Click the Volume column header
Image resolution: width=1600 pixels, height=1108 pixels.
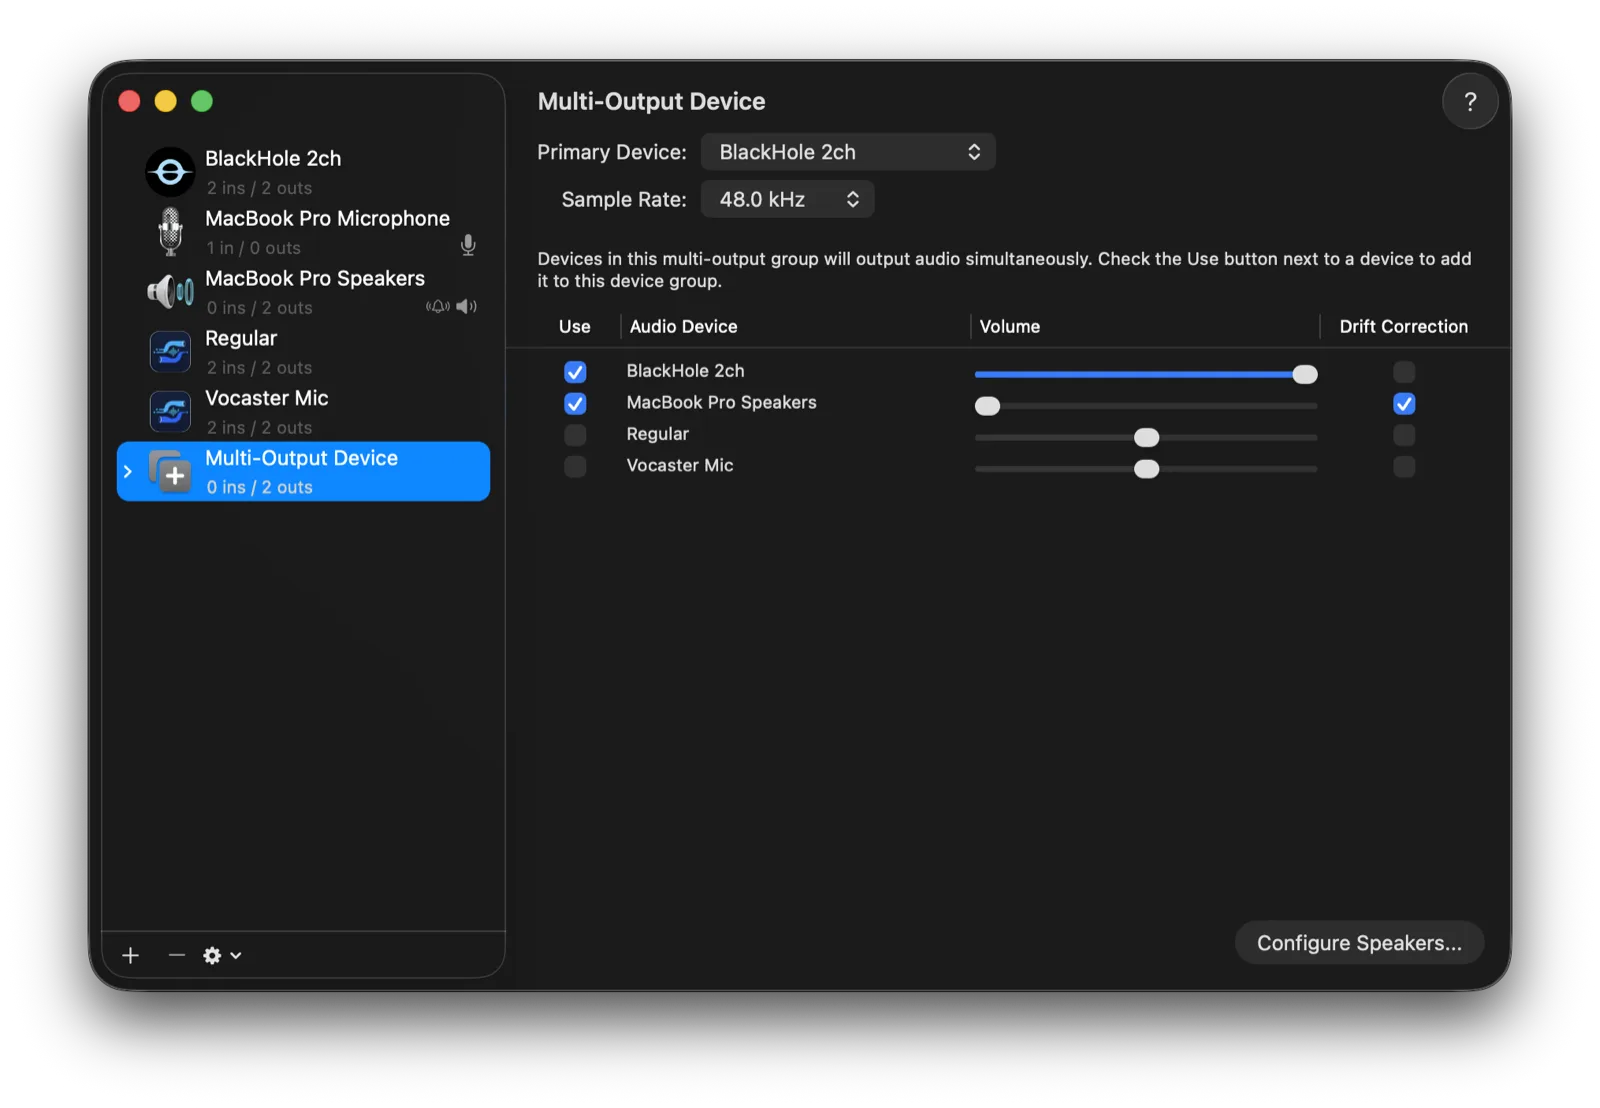[x=1009, y=326]
